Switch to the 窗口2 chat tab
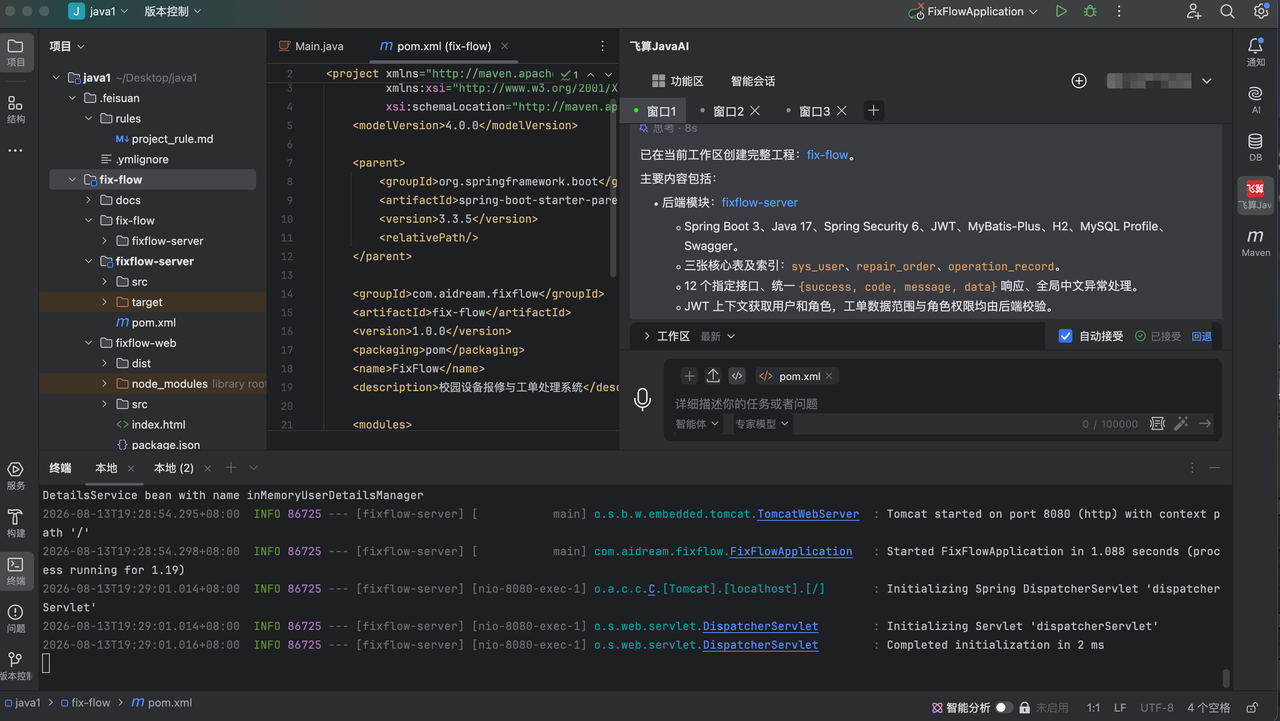Image resolution: width=1280 pixels, height=721 pixels. (728, 111)
